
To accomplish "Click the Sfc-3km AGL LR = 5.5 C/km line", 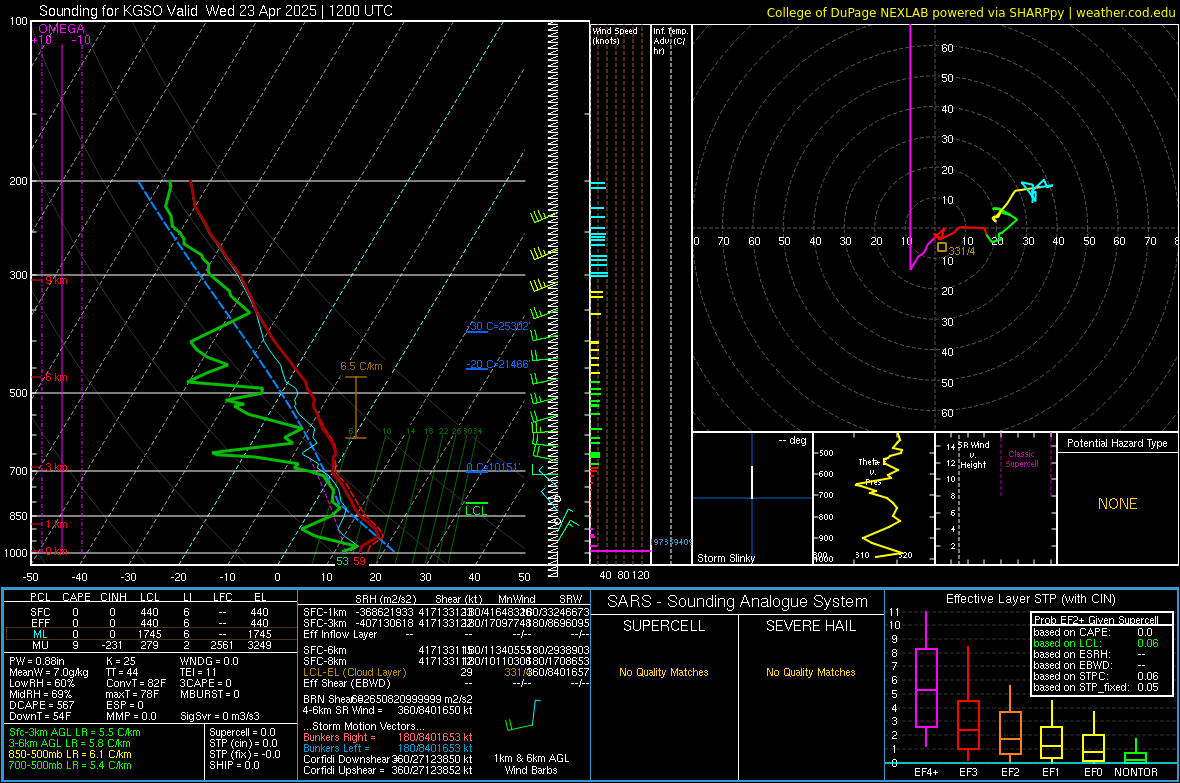I will click(75, 732).
